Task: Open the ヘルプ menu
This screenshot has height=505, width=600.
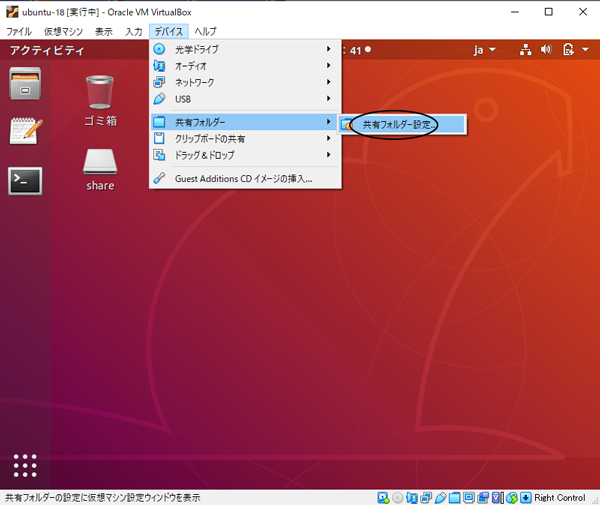Action: tap(205, 31)
